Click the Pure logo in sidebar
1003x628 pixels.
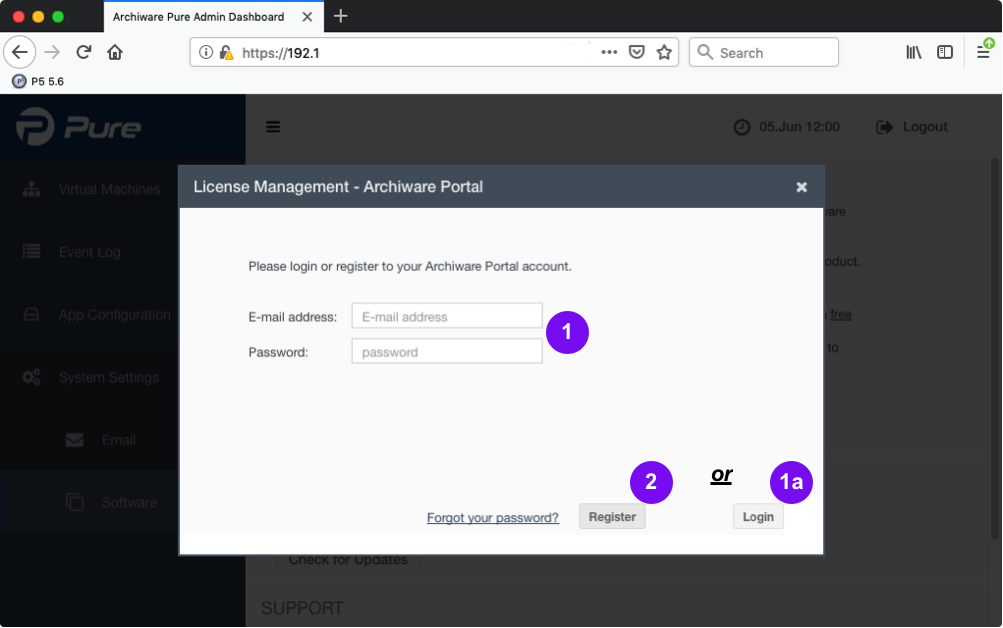click(79, 127)
